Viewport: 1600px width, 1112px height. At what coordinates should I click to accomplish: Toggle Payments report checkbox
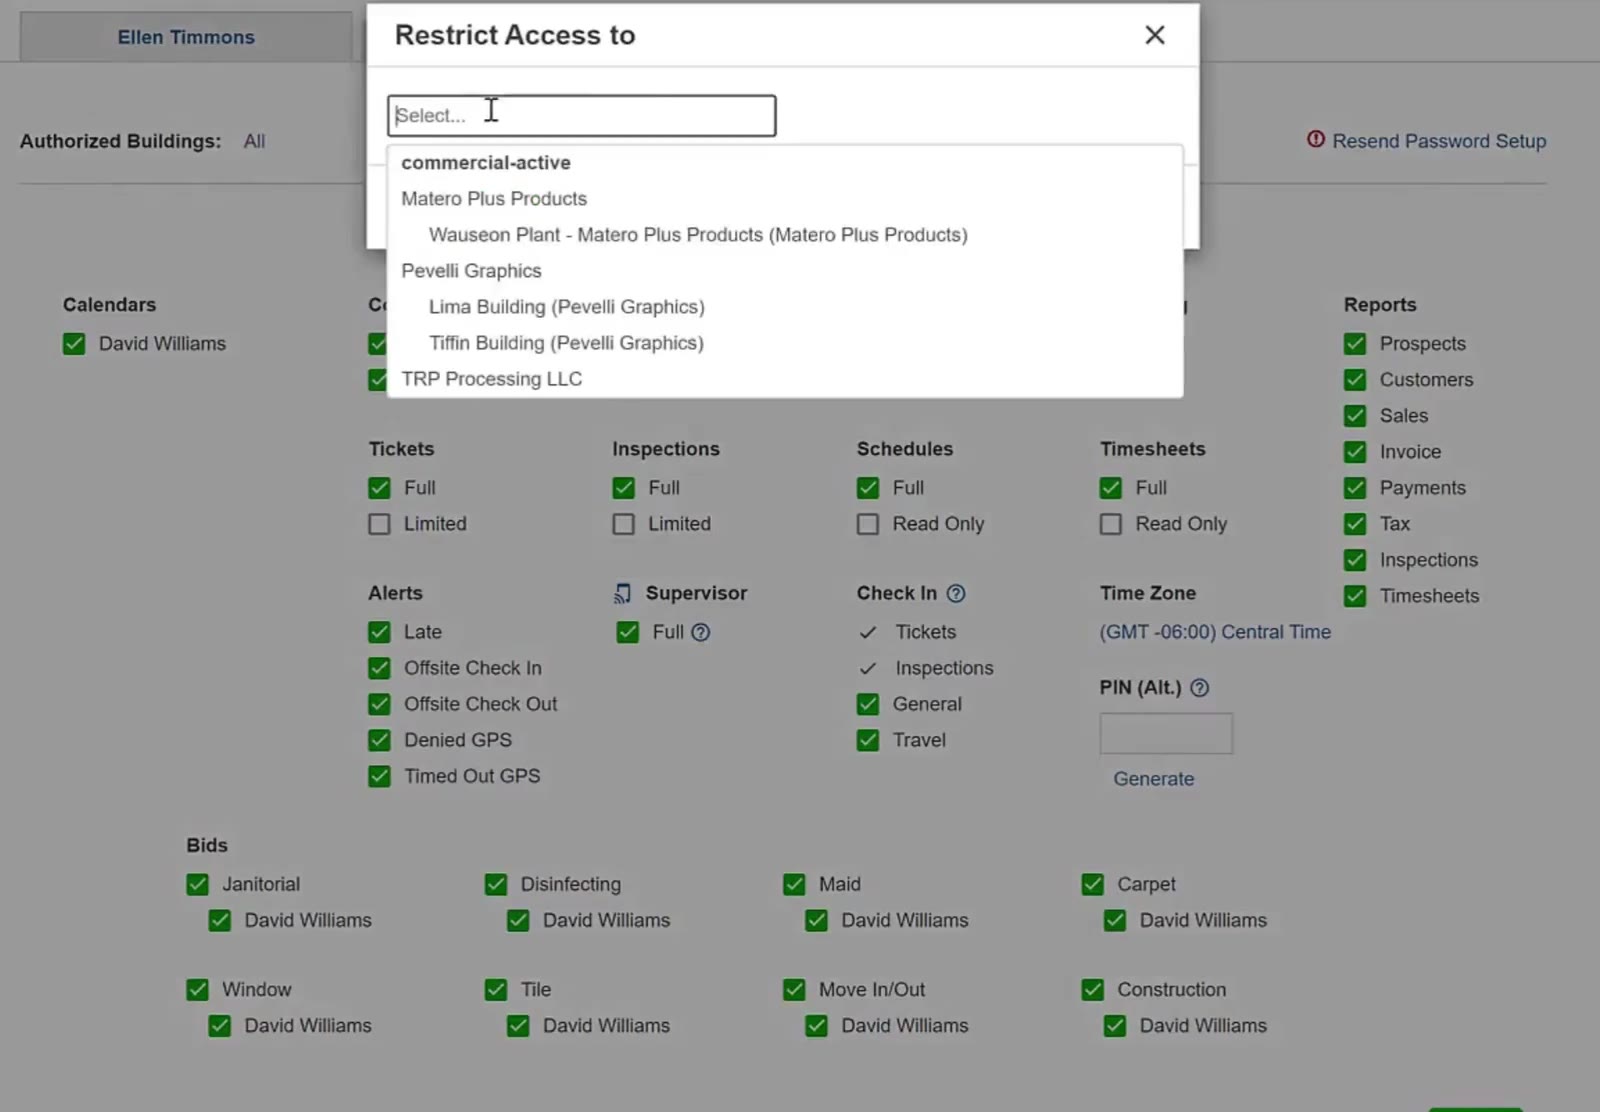tap(1355, 488)
